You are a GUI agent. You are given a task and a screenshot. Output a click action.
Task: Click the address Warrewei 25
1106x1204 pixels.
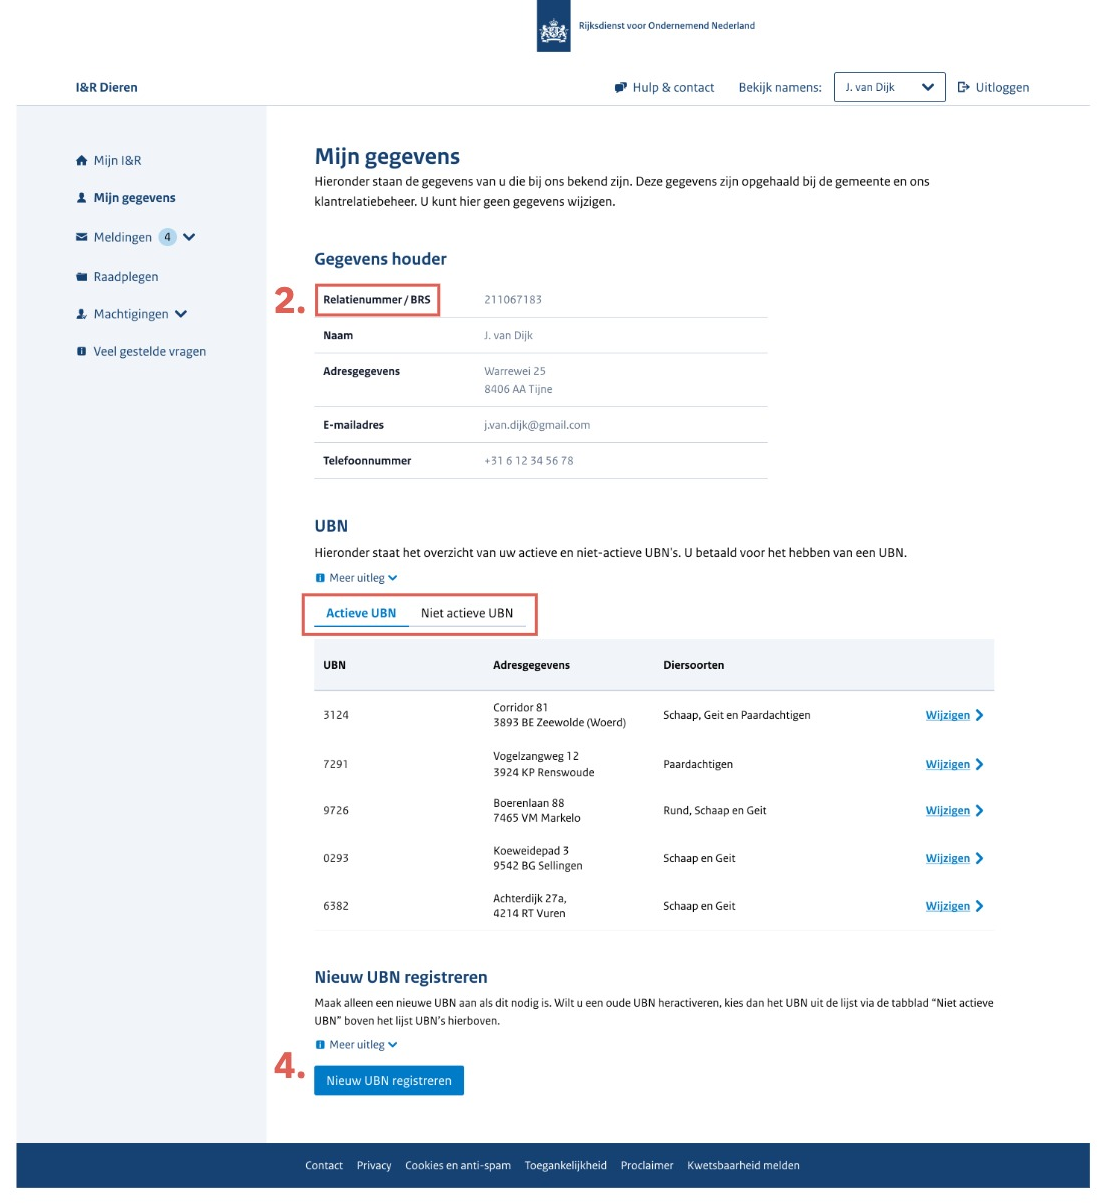pos(515,371)
